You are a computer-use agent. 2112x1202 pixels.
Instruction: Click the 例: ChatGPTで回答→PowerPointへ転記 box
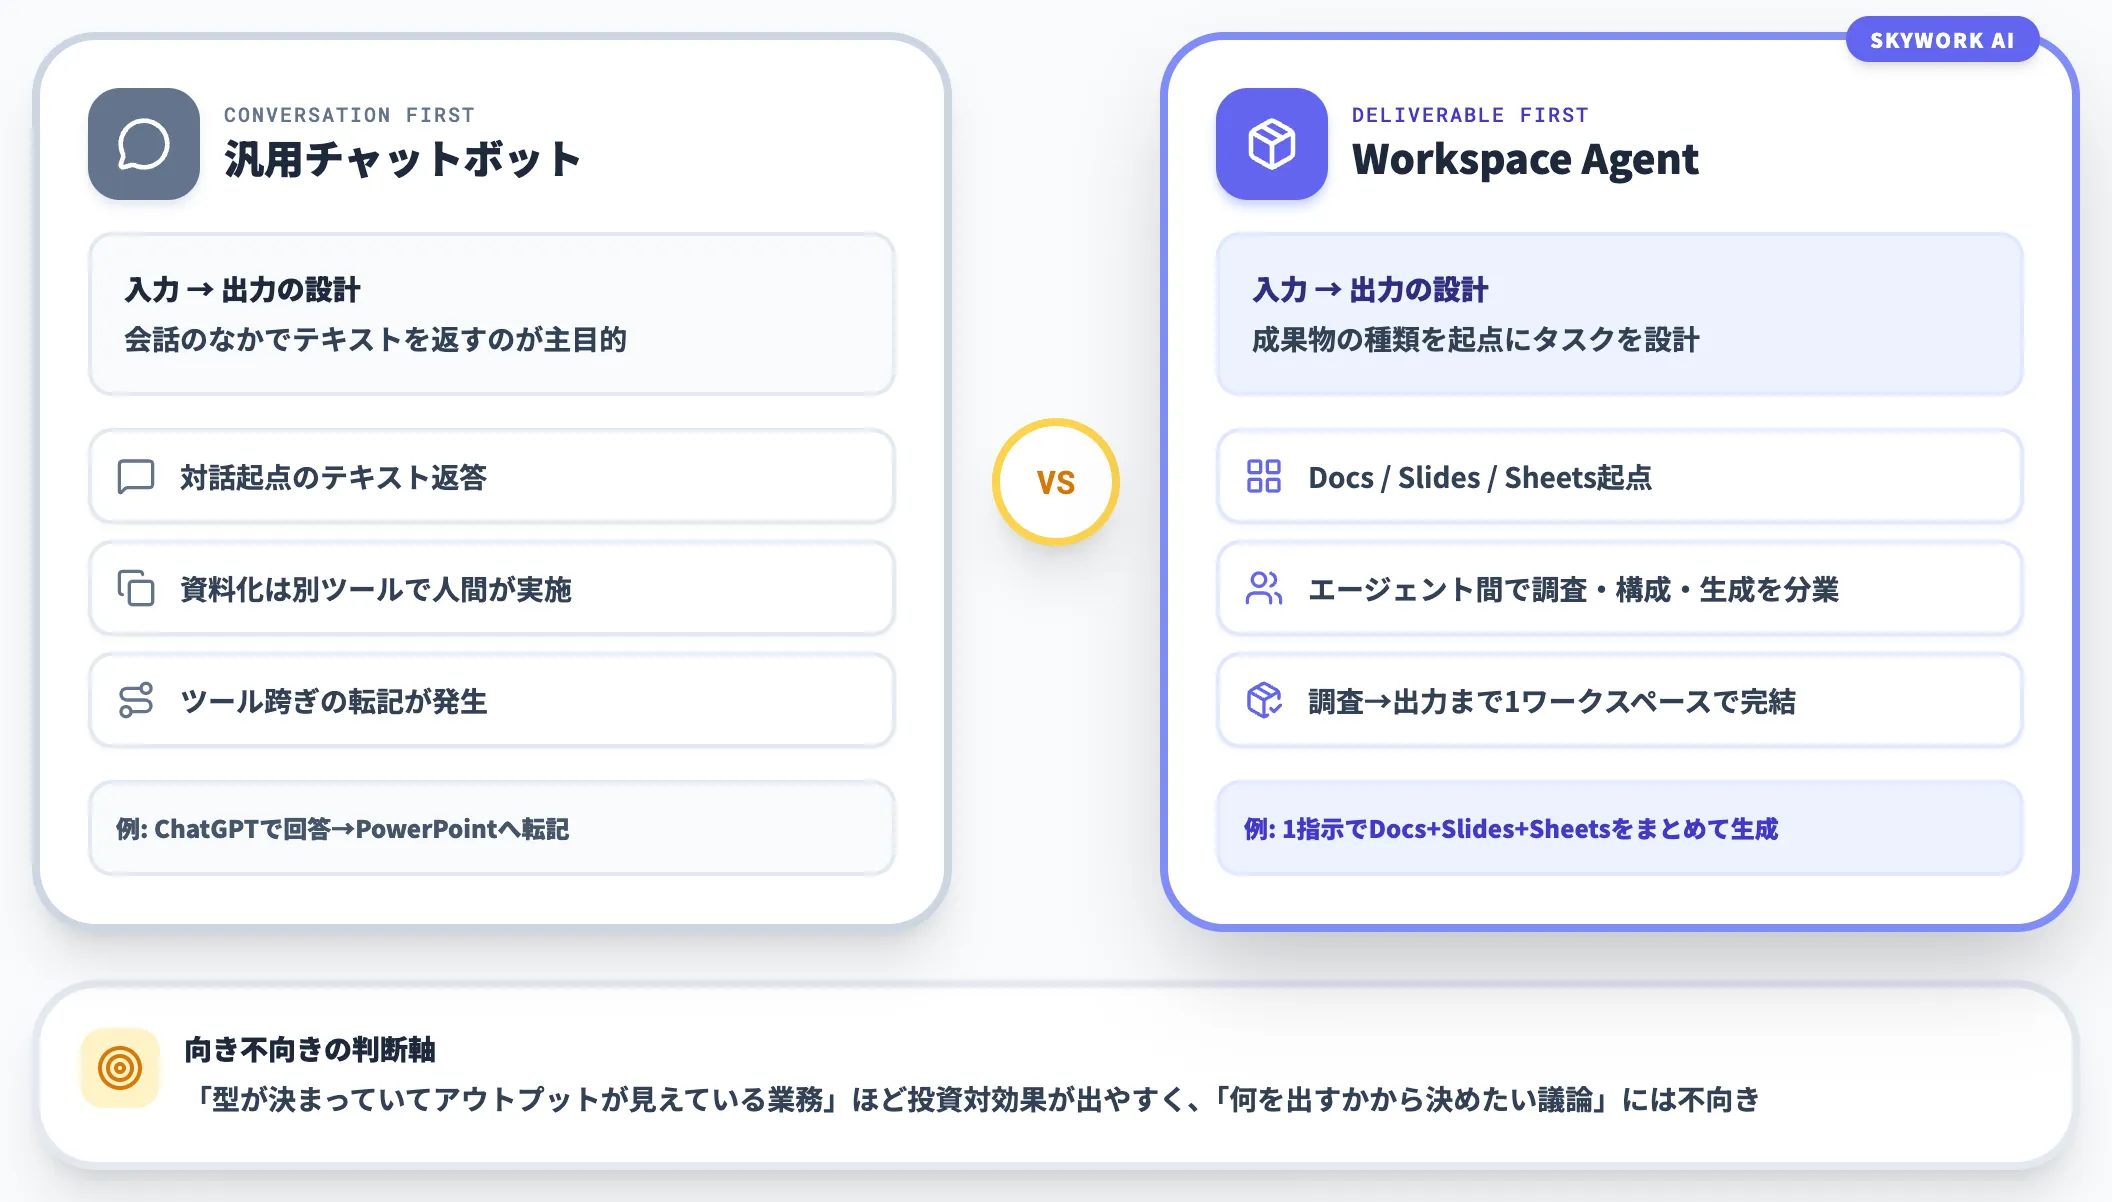coord(492,828)
